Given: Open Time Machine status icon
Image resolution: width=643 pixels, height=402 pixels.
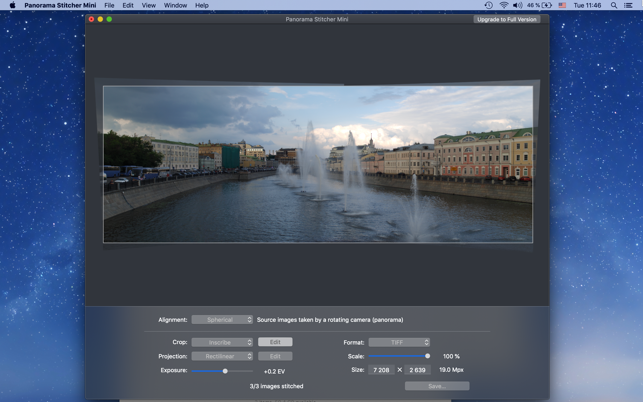Looking at the screenshot, I should [x=488, y=5].
